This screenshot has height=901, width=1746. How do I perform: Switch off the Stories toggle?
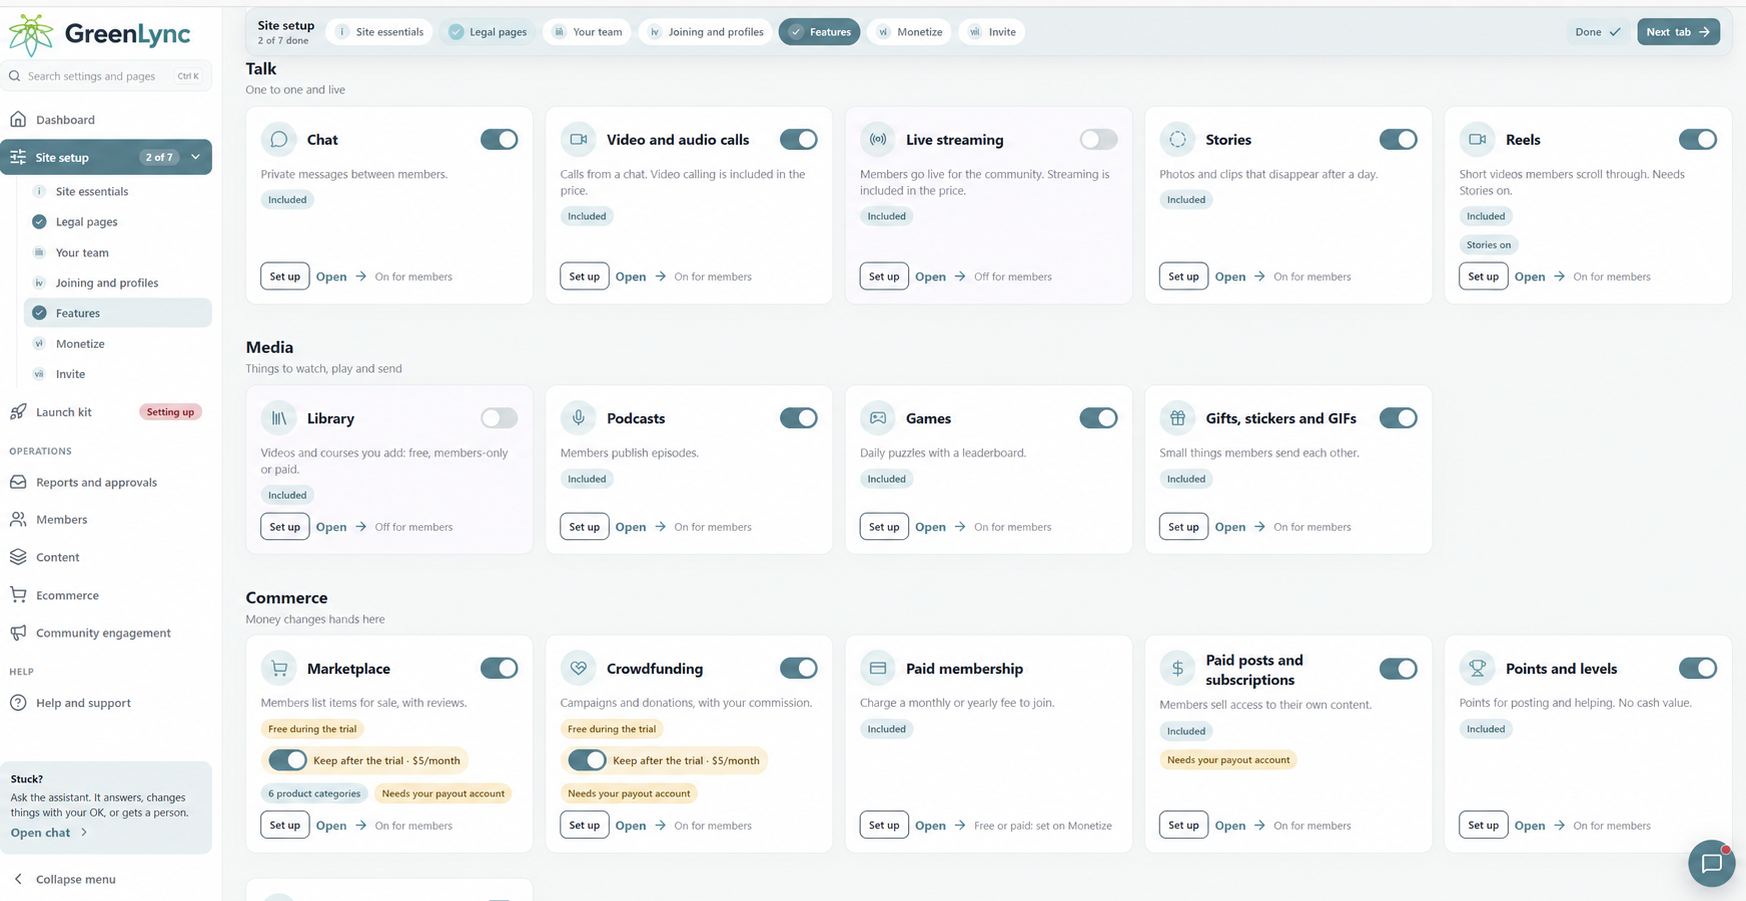pyautogui.click(x=1398, y=140)
